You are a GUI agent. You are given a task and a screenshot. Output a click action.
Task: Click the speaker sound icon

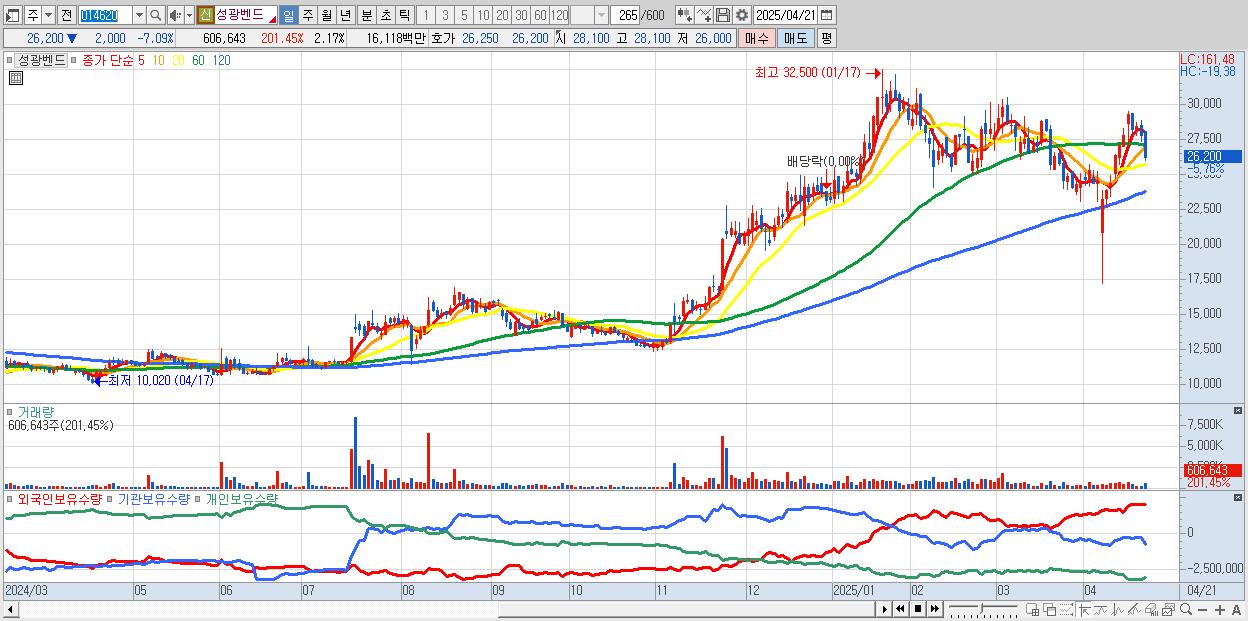click(x=175, y=15)
